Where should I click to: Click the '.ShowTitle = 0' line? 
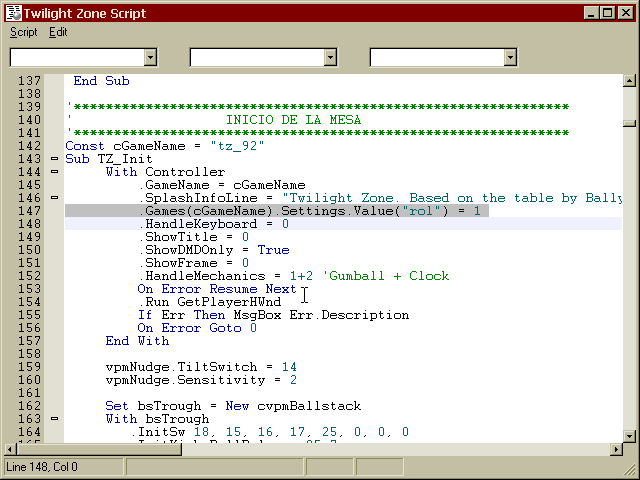[194, 237]
